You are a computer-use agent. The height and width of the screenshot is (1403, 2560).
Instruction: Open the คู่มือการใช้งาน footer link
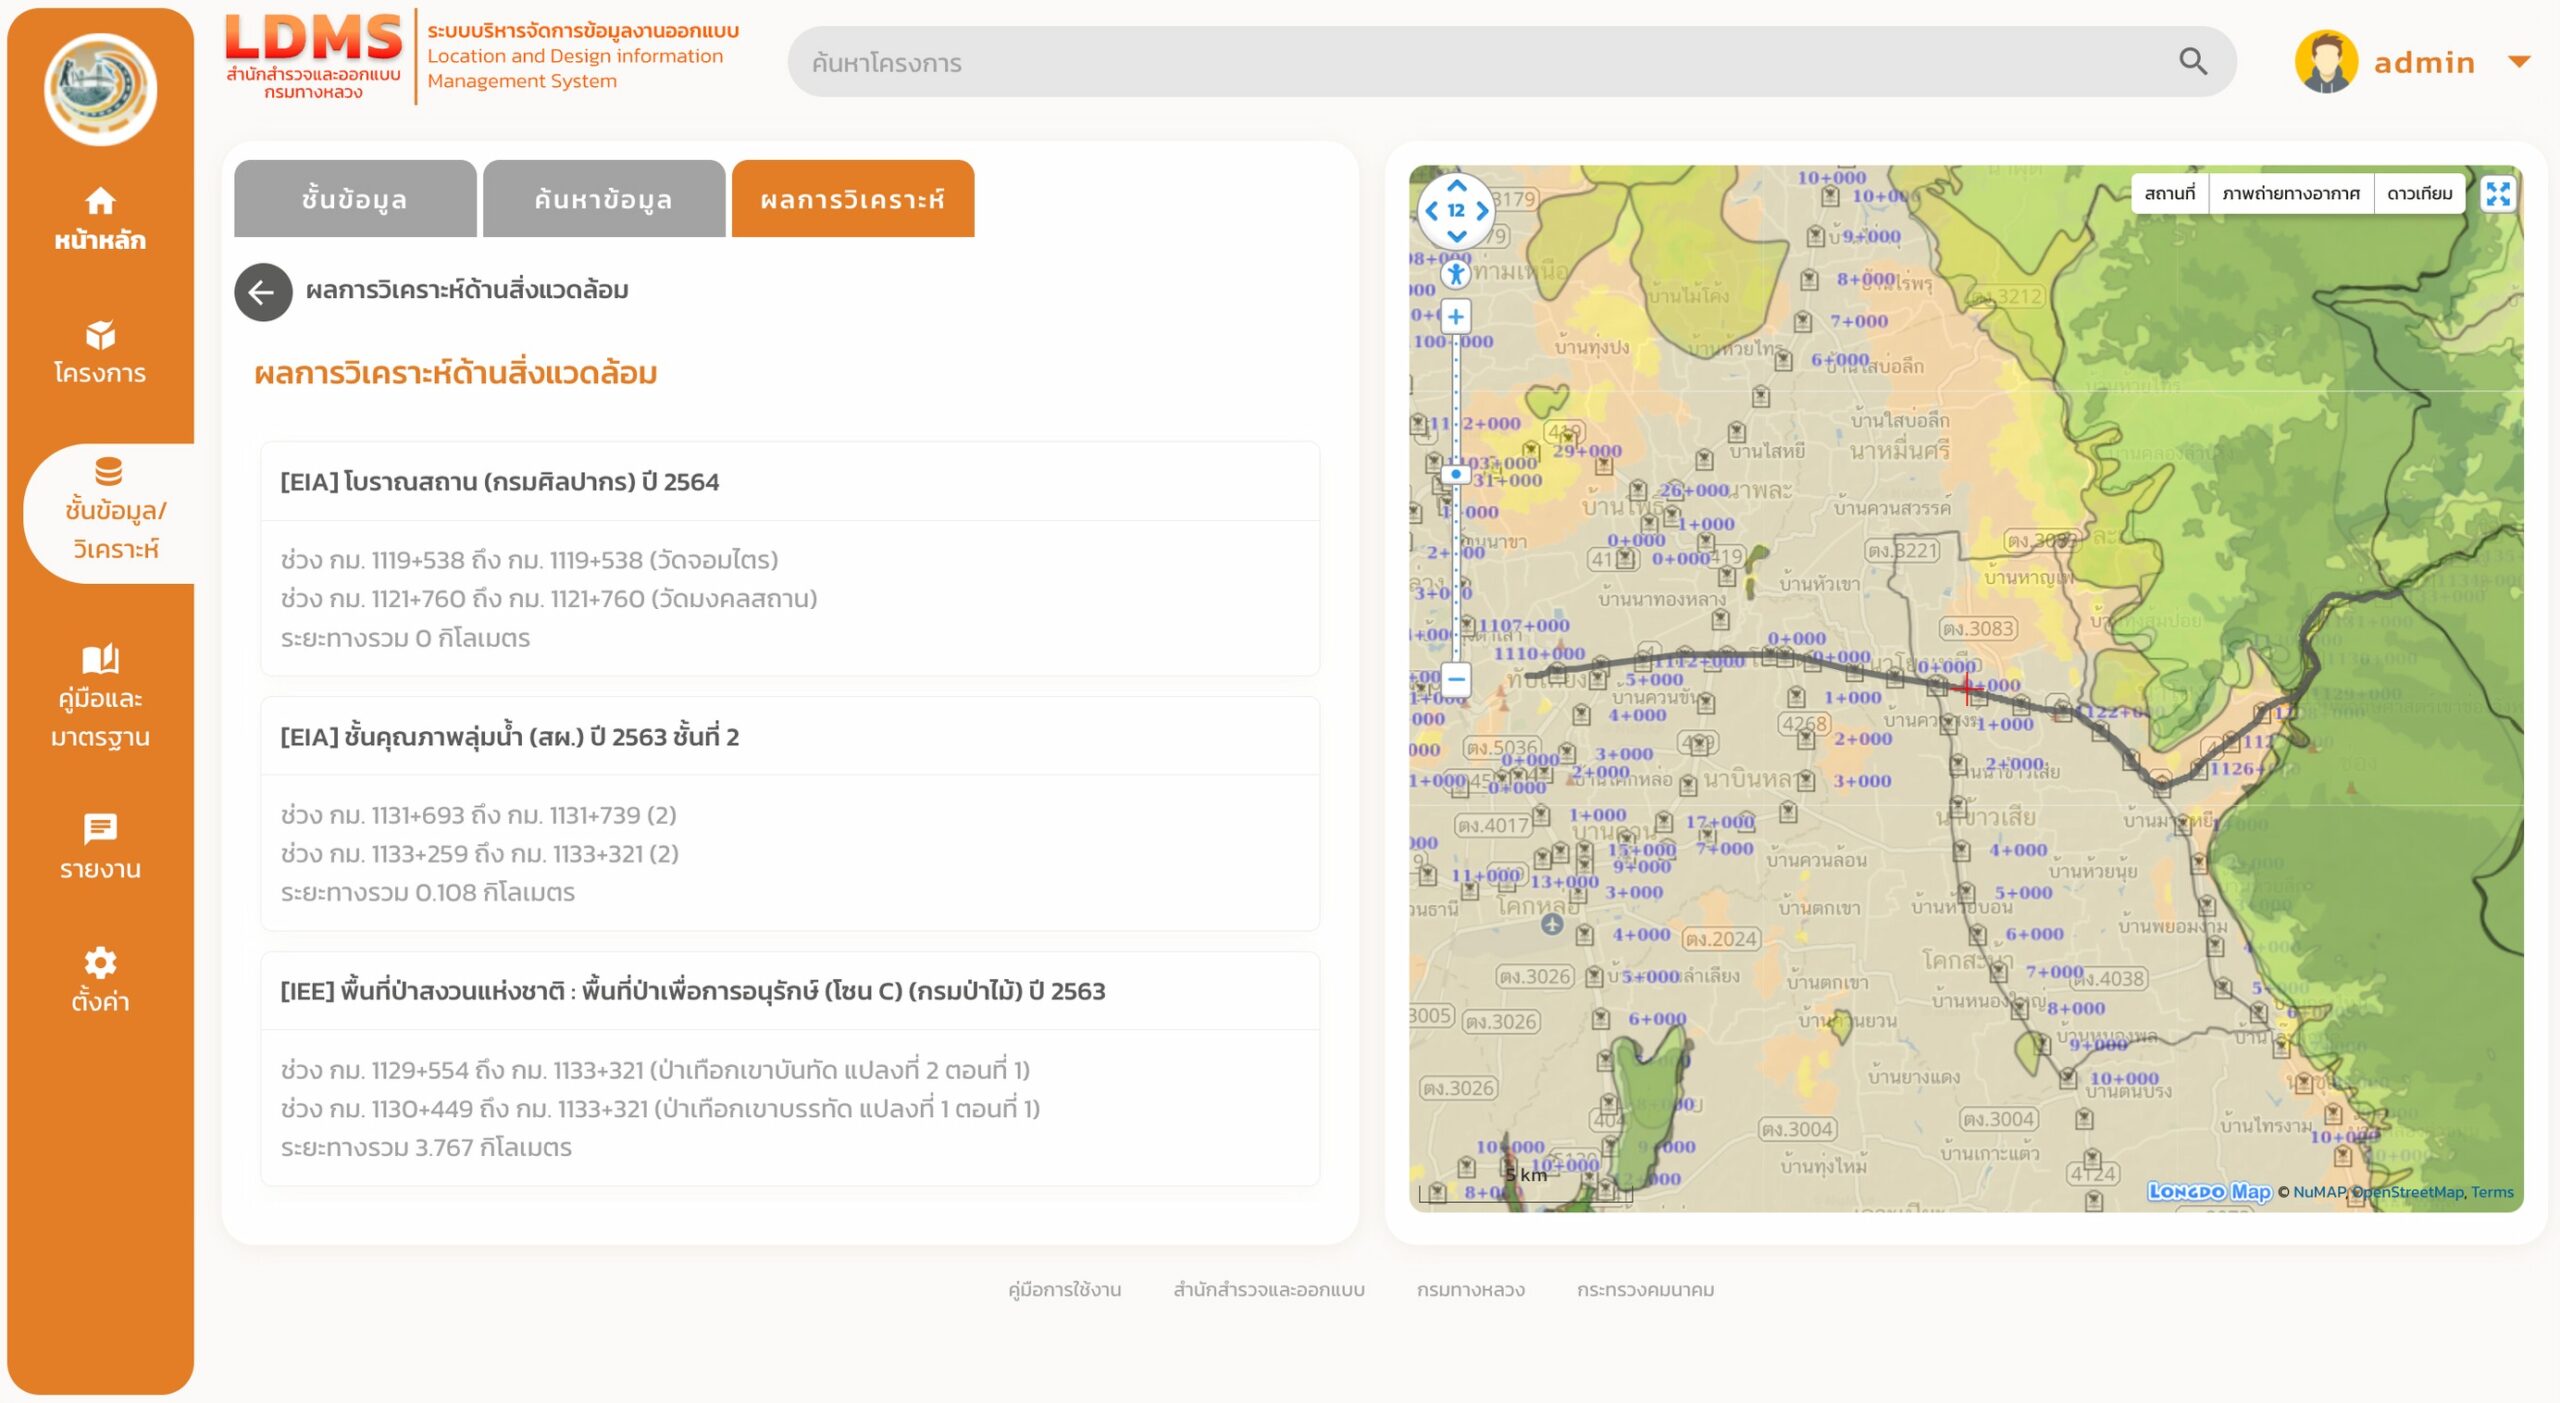point(1064,1290)
